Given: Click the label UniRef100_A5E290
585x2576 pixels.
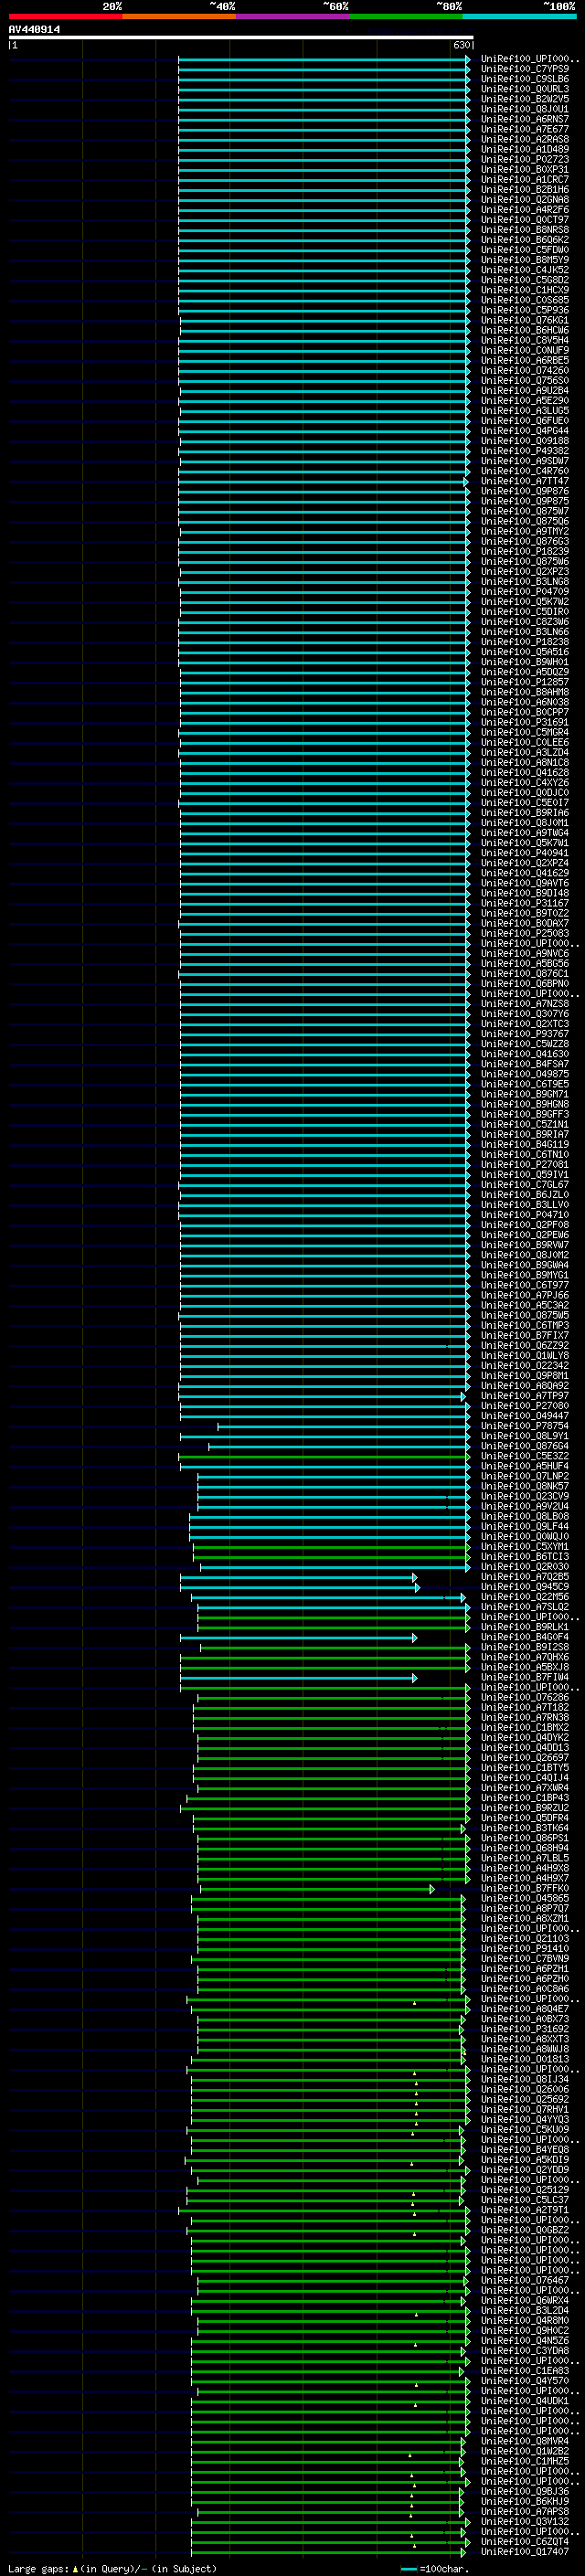Looking at the screenshot, I should (x=525, y=400).
